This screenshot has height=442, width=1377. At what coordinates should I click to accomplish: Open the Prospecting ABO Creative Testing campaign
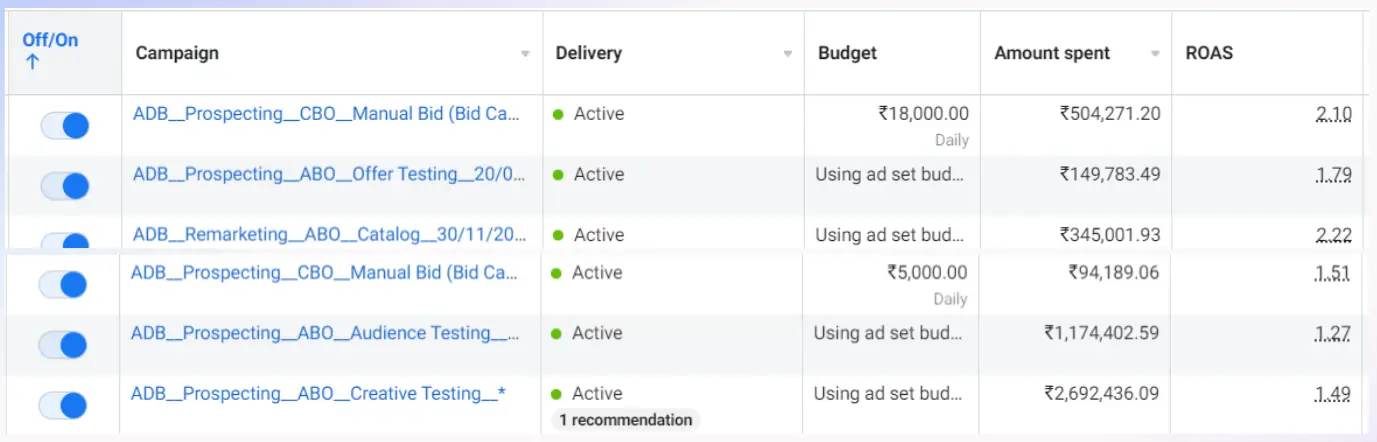click(318, 394)
